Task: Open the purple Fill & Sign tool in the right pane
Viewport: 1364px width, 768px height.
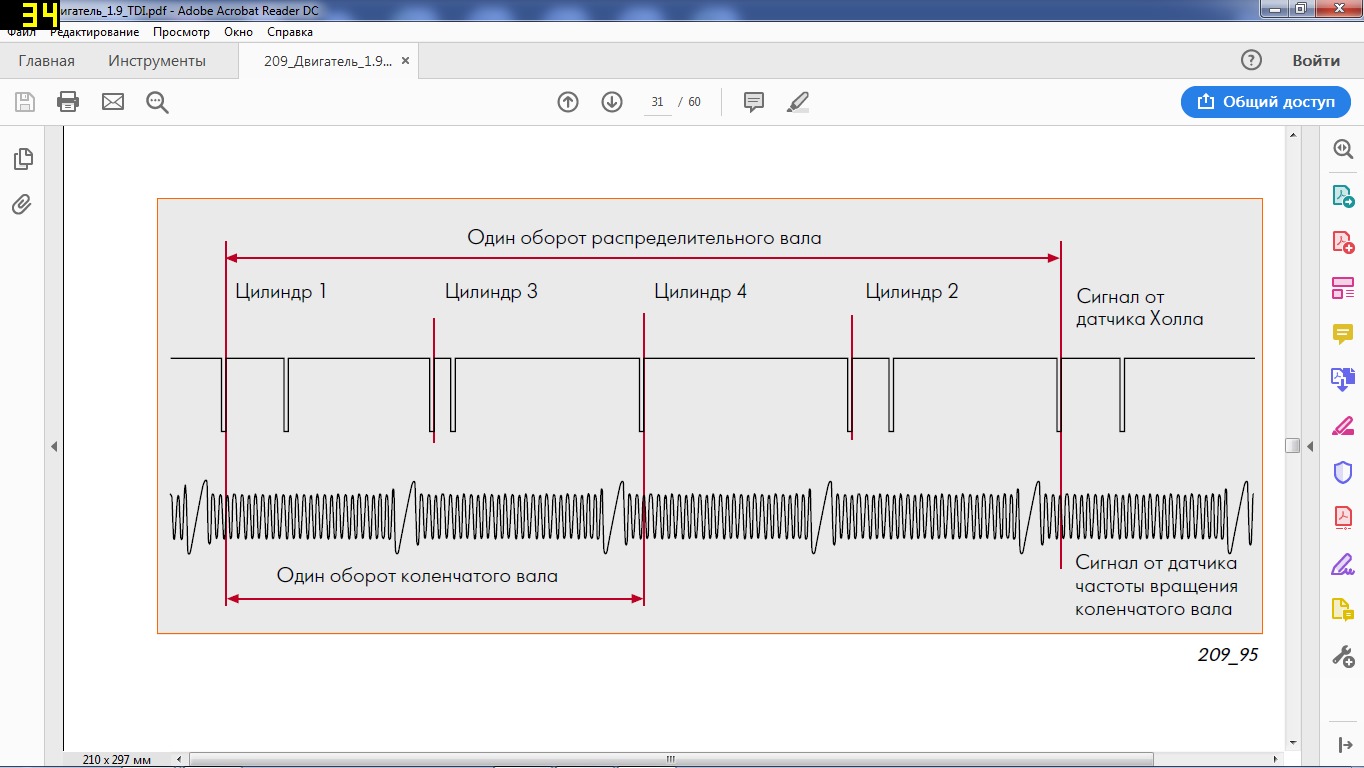Action: pos(1342,563)
